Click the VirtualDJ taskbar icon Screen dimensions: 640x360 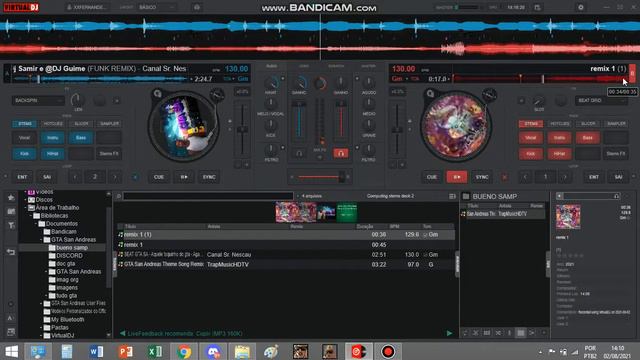pyautogui.click(x=358, y=351)
